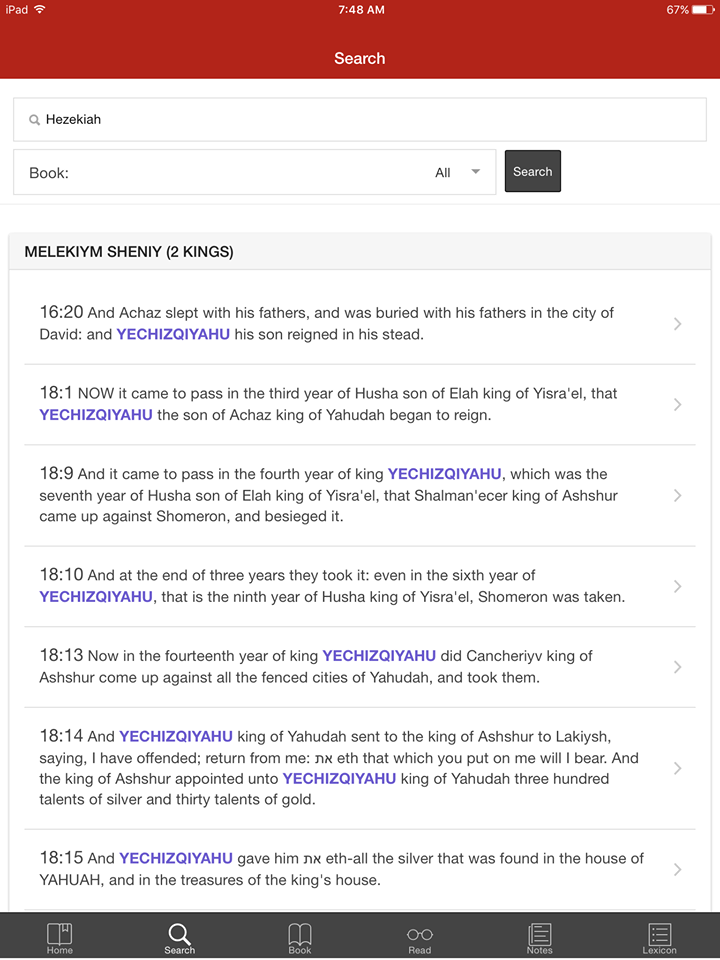720x960 pixels.
Task: Select the 18:1 verse result
Action: pos(360,404)
